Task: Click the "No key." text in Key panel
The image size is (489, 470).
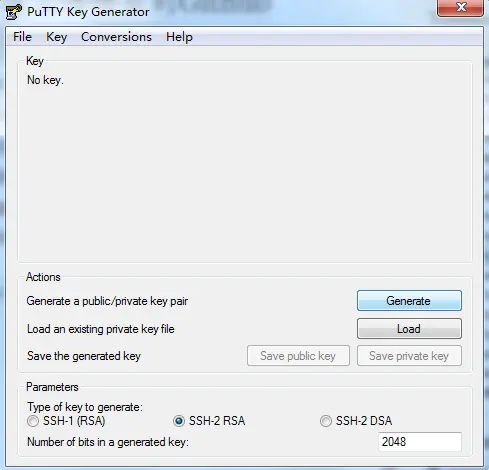Action: point(45,80)
